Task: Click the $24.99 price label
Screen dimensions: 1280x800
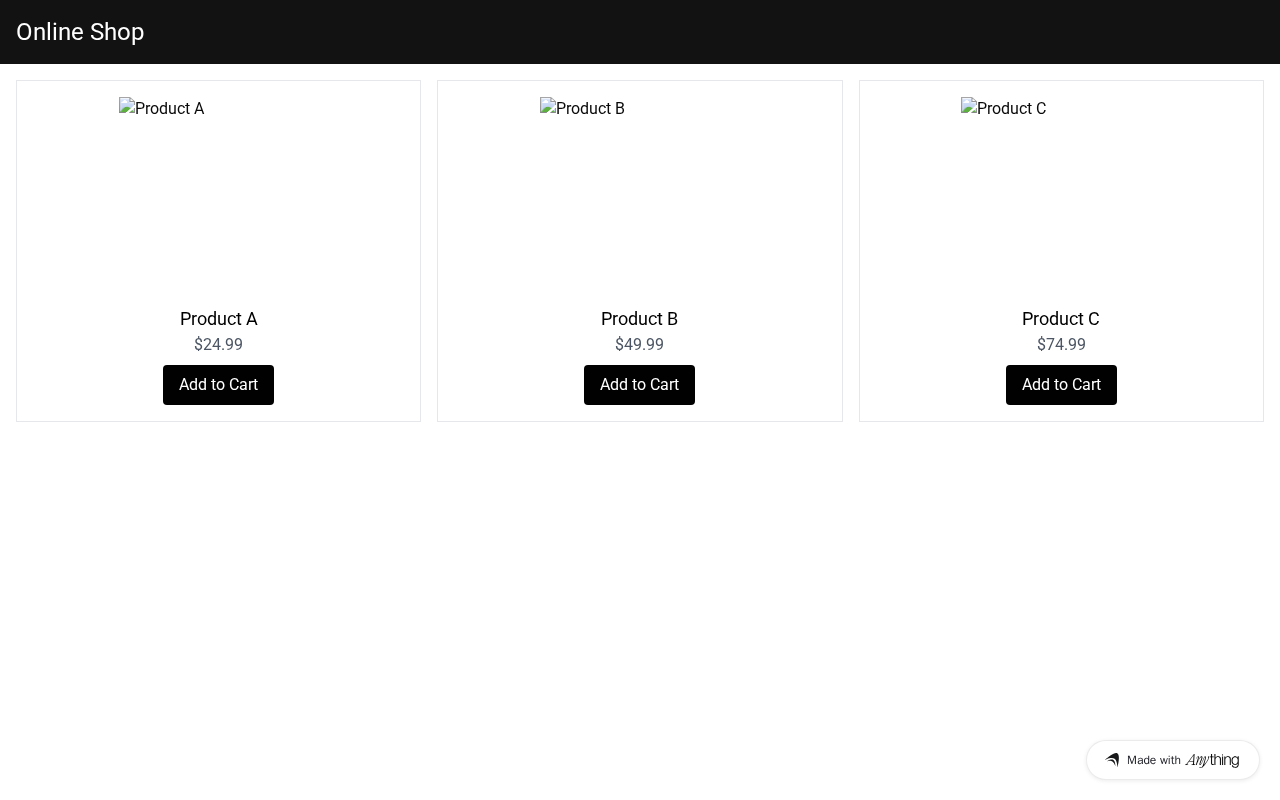Action: [x=218, y=345]
